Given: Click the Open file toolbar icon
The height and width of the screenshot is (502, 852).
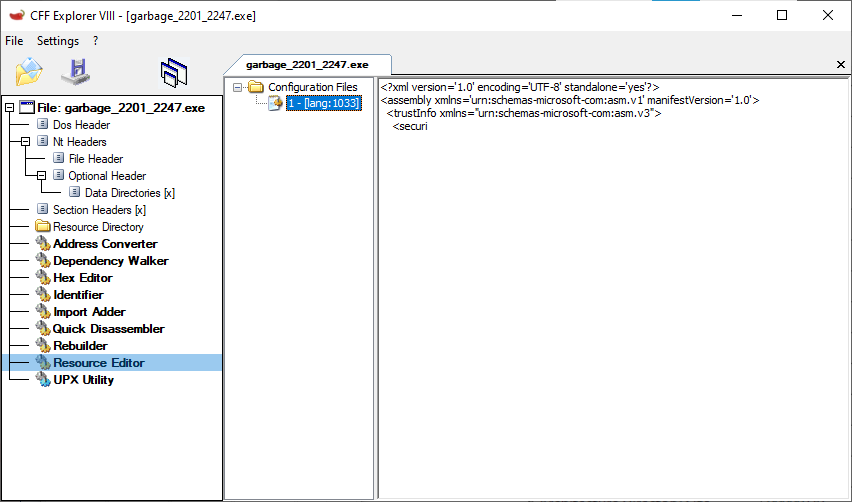Looking at the screenshot, I should [x=30, y=73].
